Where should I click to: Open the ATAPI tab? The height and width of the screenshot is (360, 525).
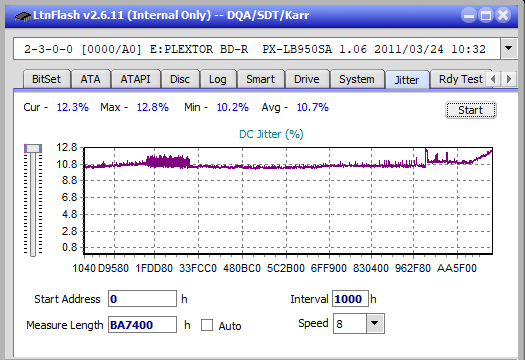click(135, 79)
